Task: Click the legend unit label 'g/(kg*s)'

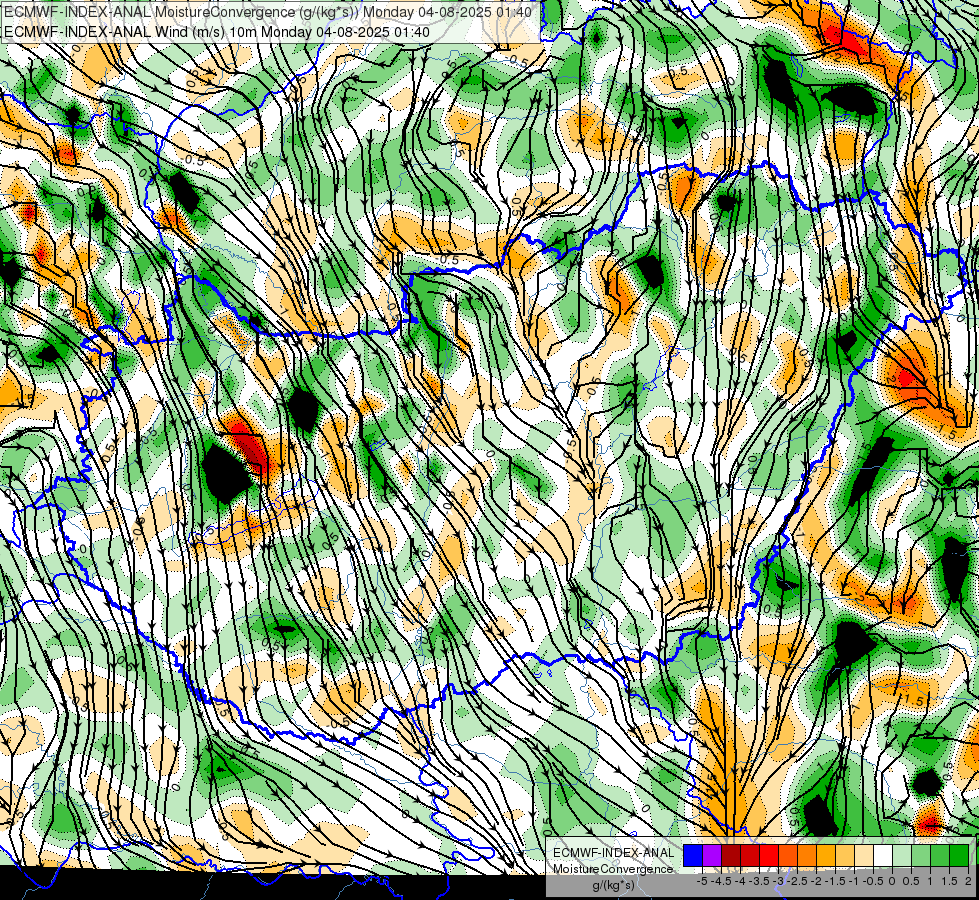Action: coord(613,885)
